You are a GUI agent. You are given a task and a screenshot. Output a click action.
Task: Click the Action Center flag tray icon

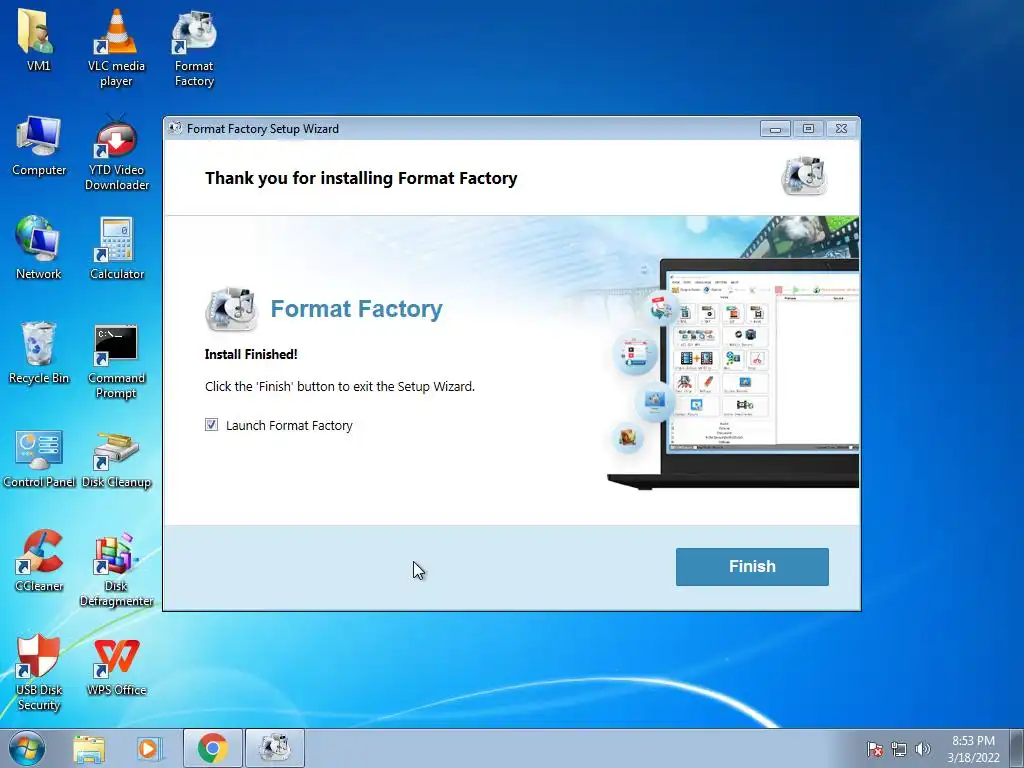point(874,749)
